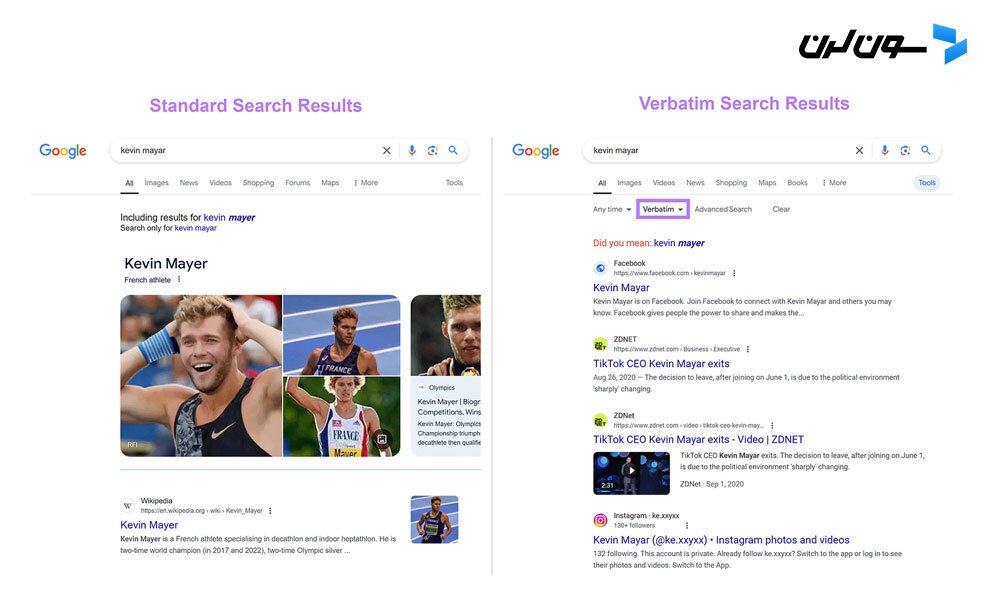
Task: Click highlighted Tools button in Verbatim panel
Action: click(927, 183)
